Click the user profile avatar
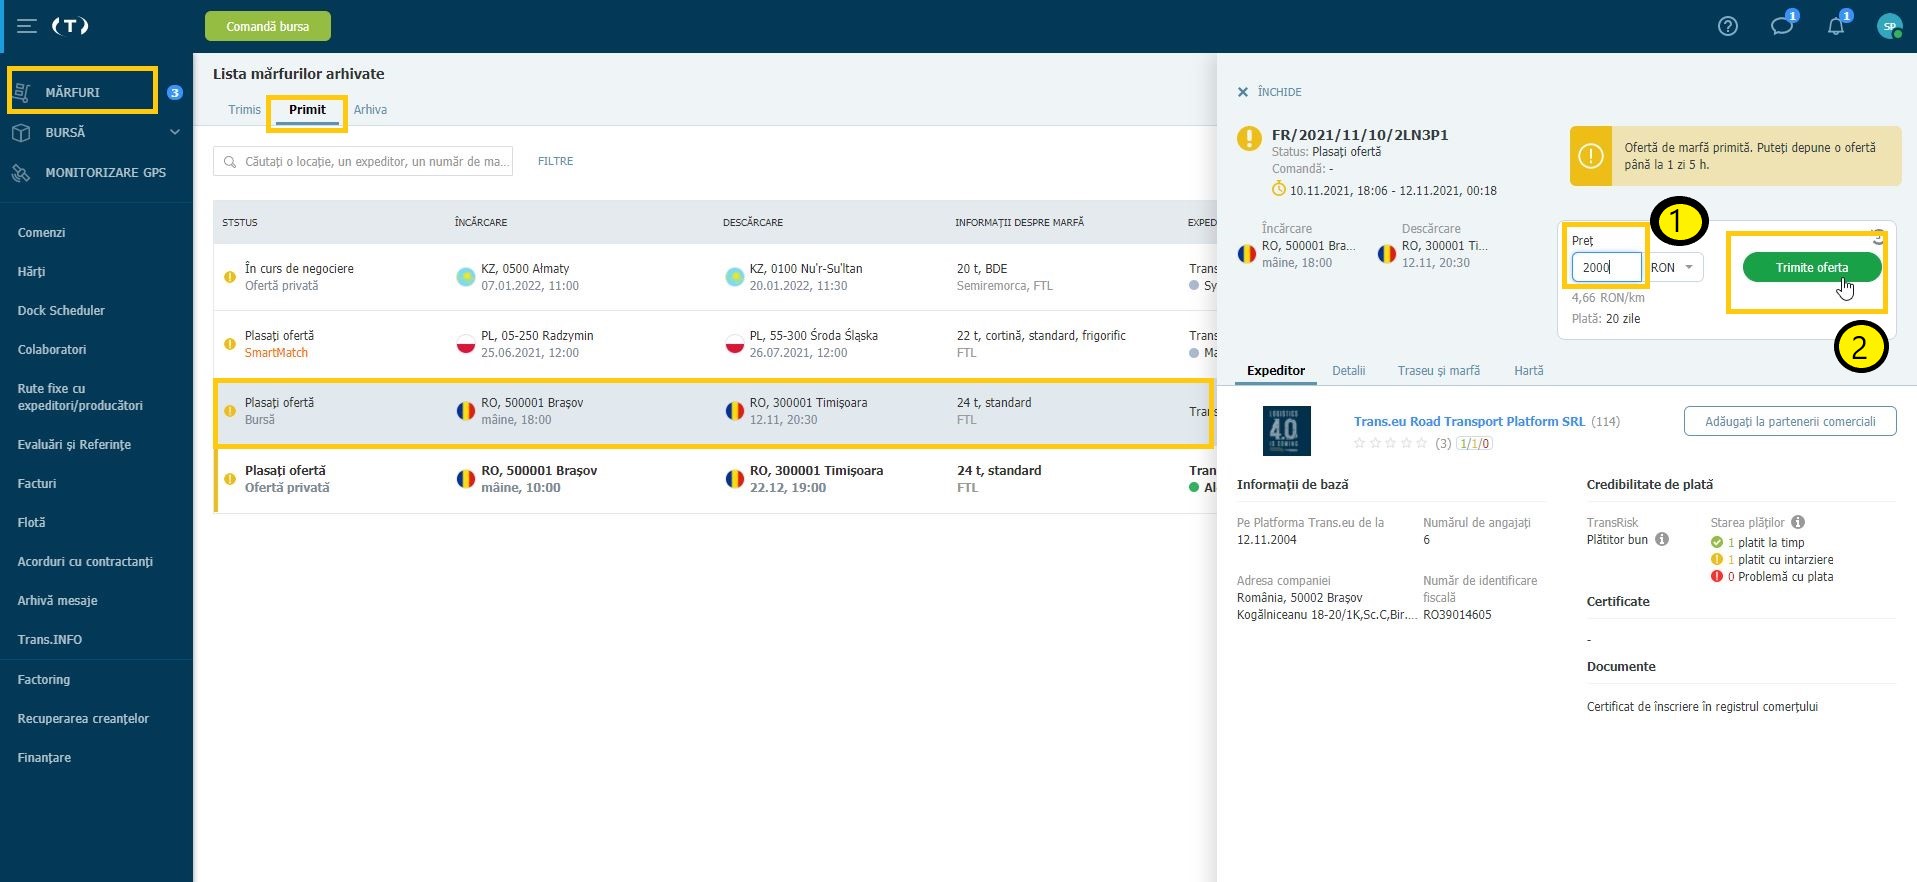The image size is (1917, 882). point(1888,27)
